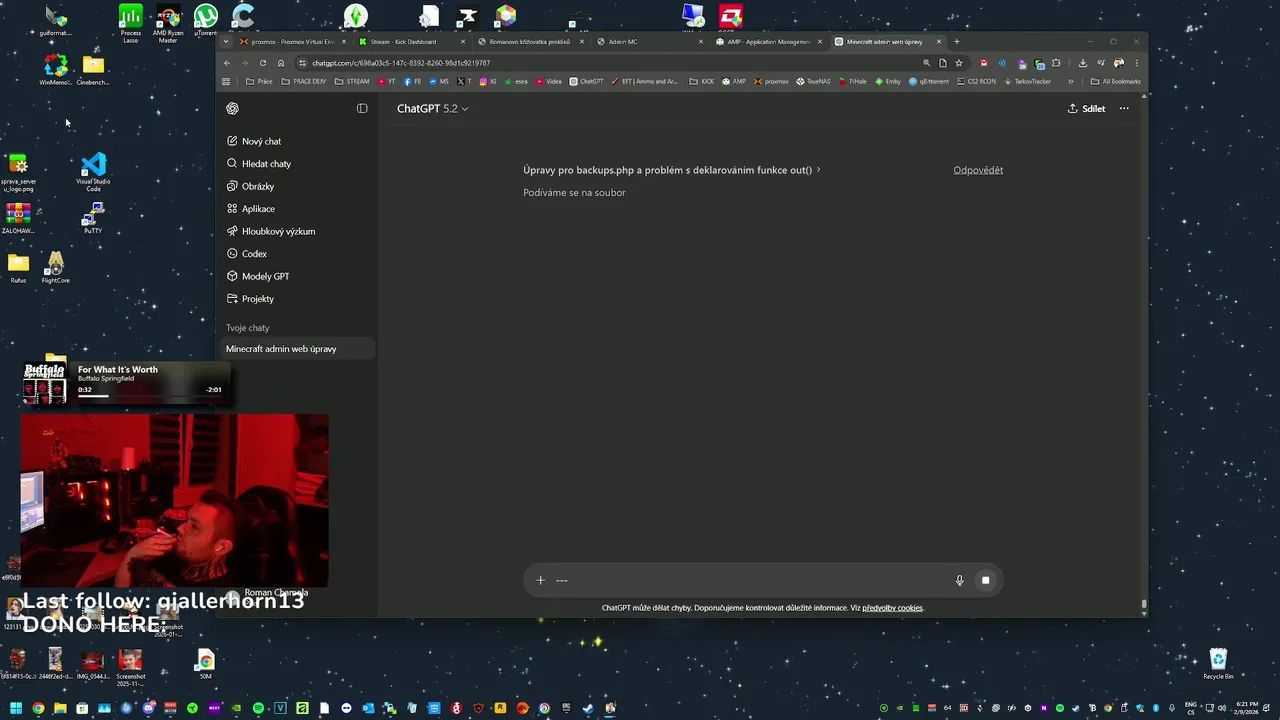The height and width of the screenshot is (720, 1280).
Task: Bookmark this page with the star icon
Action: (959, 63)
